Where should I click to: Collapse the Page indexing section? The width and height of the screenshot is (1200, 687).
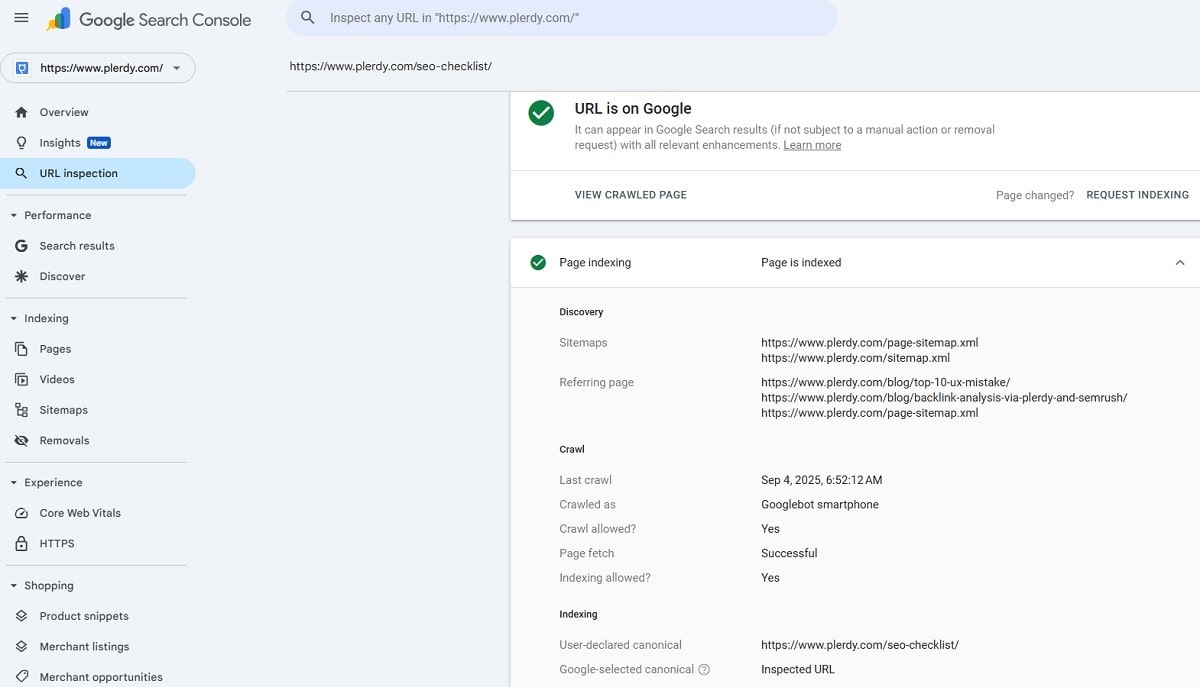pyautogui.click(x=1179, y=262)
